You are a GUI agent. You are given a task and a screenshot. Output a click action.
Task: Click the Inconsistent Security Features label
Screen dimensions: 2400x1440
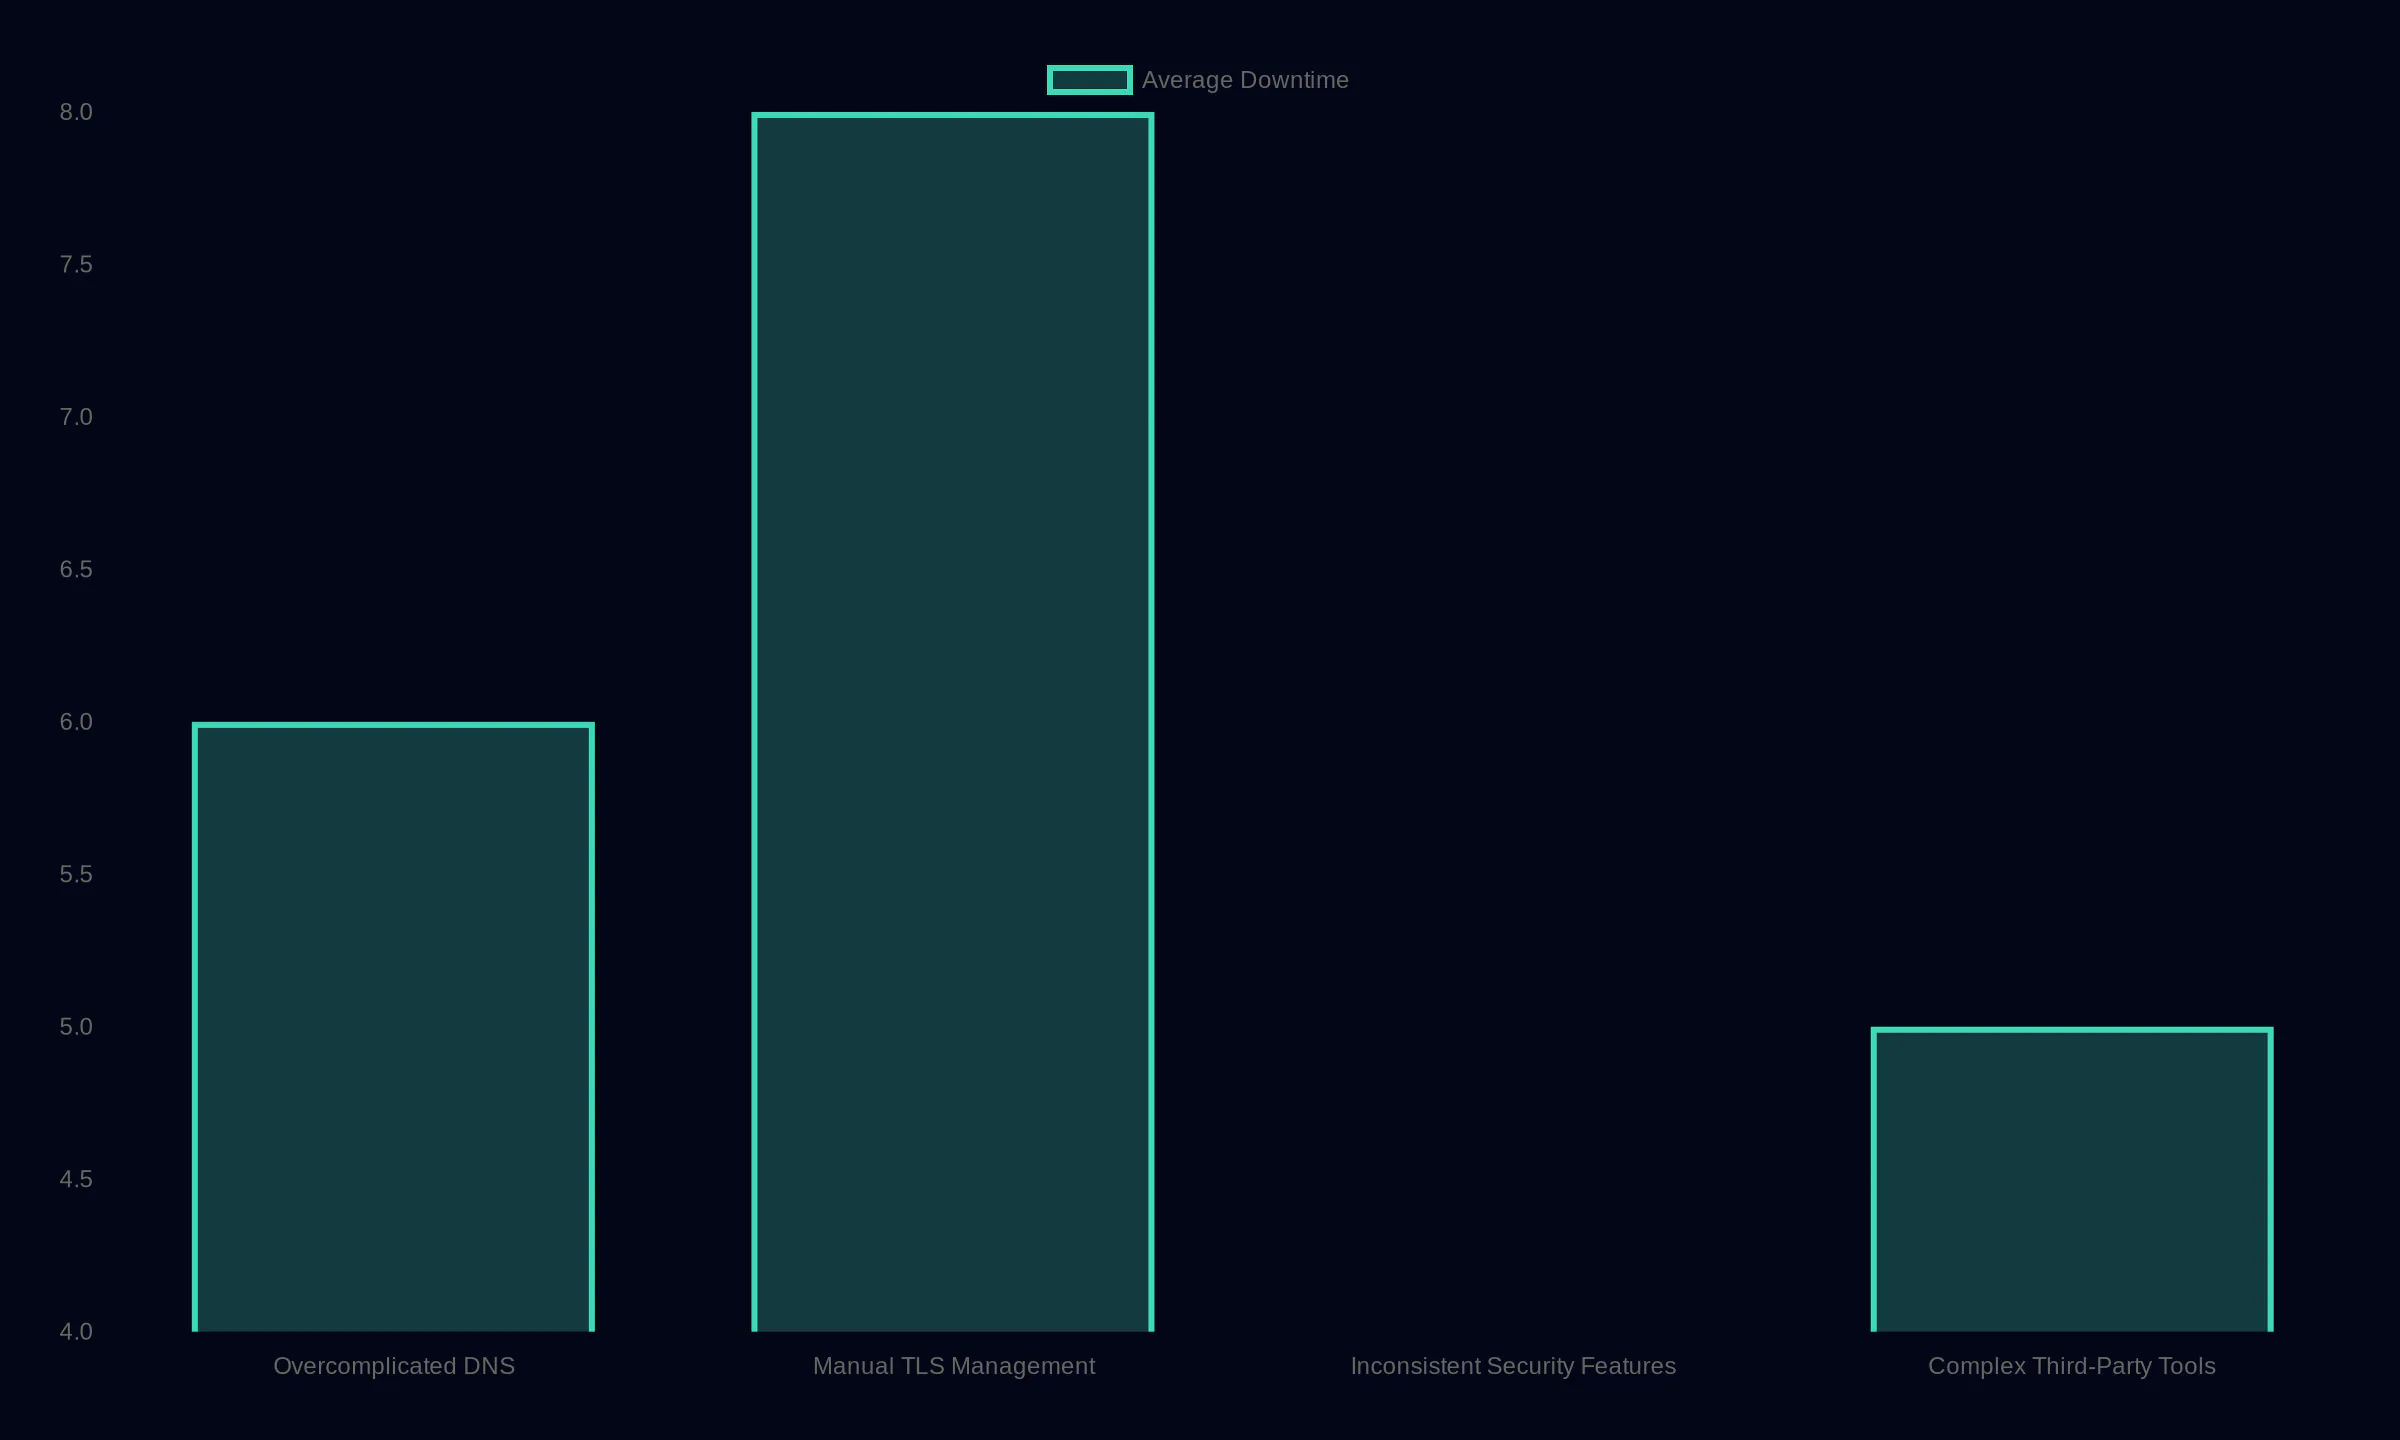(1513, 1366)
